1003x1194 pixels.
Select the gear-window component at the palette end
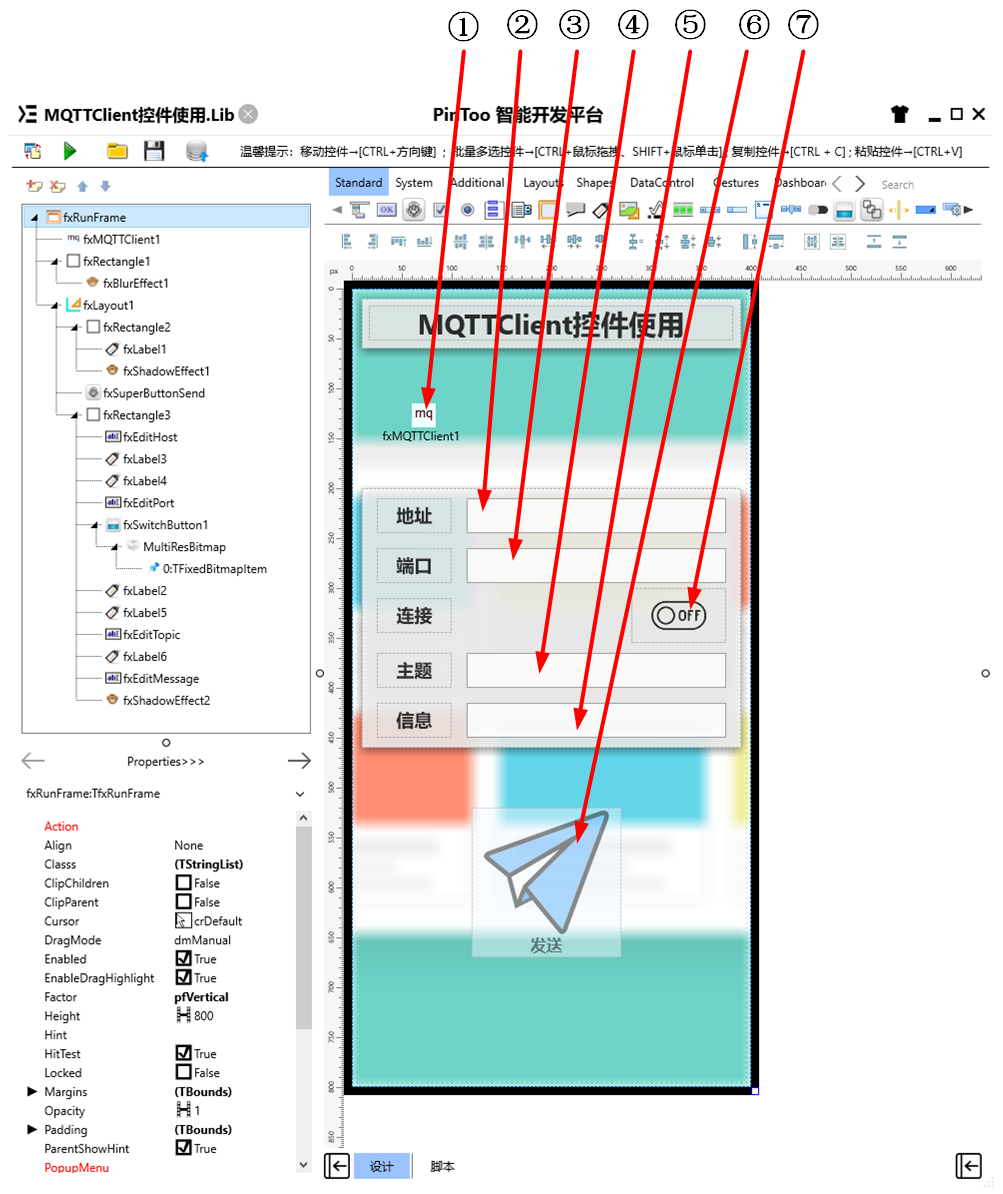click(951, 209)
